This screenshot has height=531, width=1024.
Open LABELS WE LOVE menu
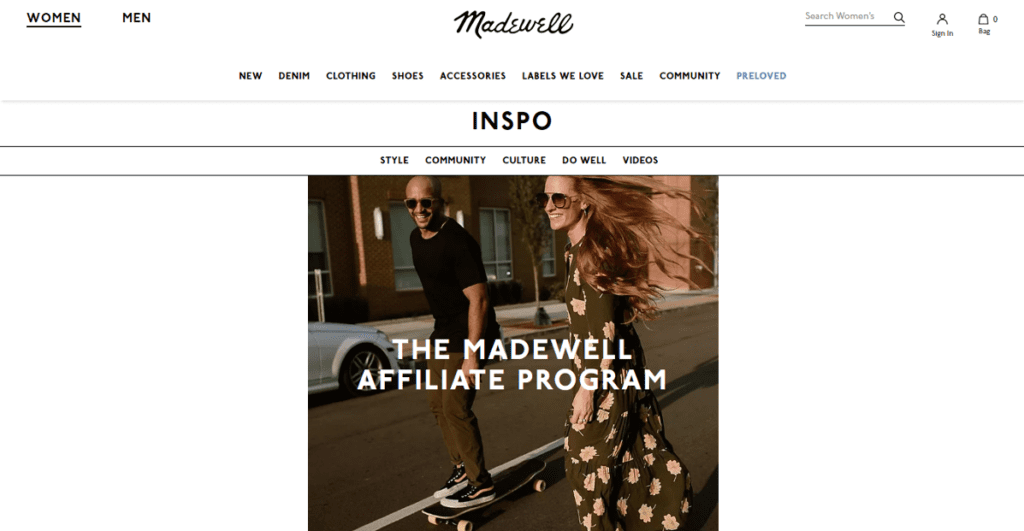click(563, 76)
